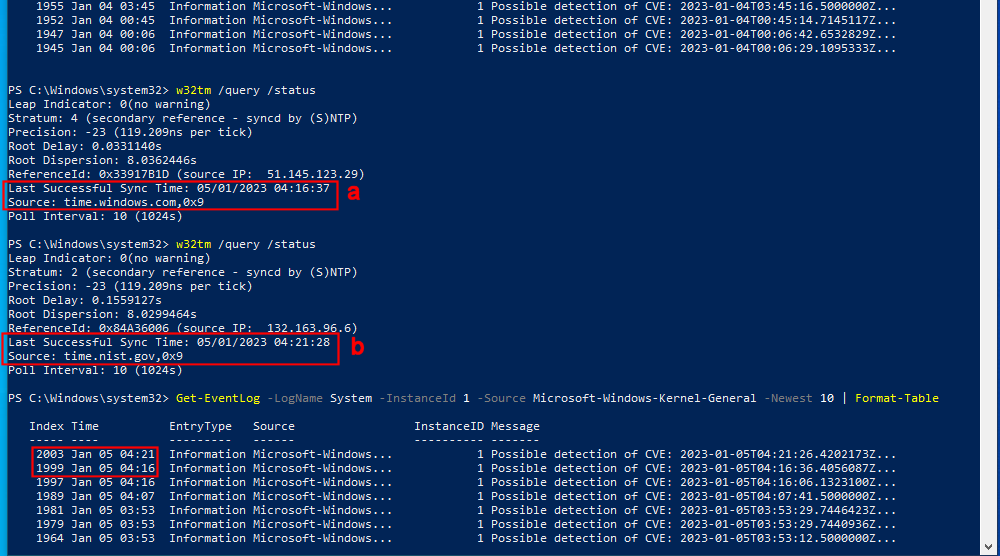1000x556 pixels.
Task: Click the red annotation letter "a"
Action: coord(352,194)
